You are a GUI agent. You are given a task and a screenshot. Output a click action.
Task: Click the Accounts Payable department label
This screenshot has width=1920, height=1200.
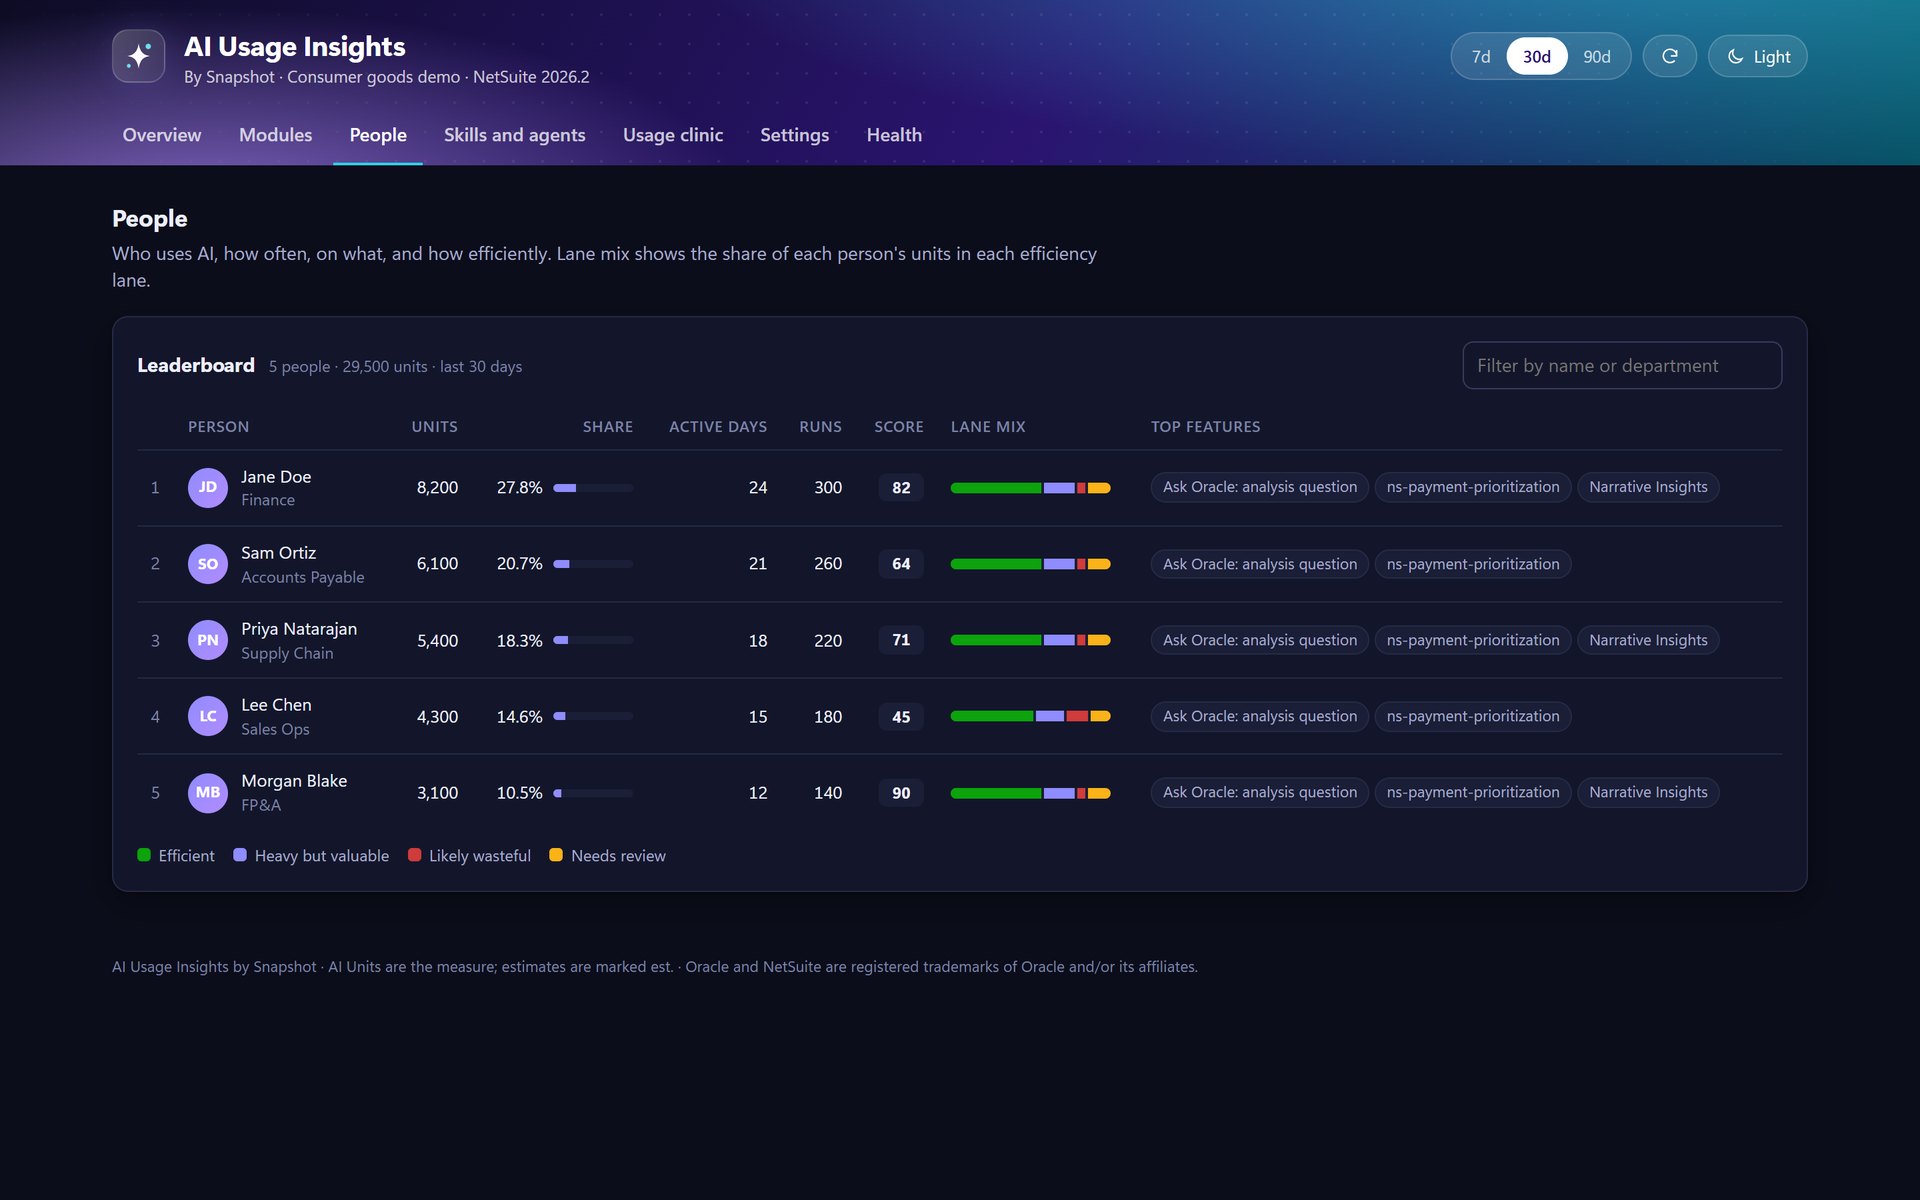pos(302,577)
